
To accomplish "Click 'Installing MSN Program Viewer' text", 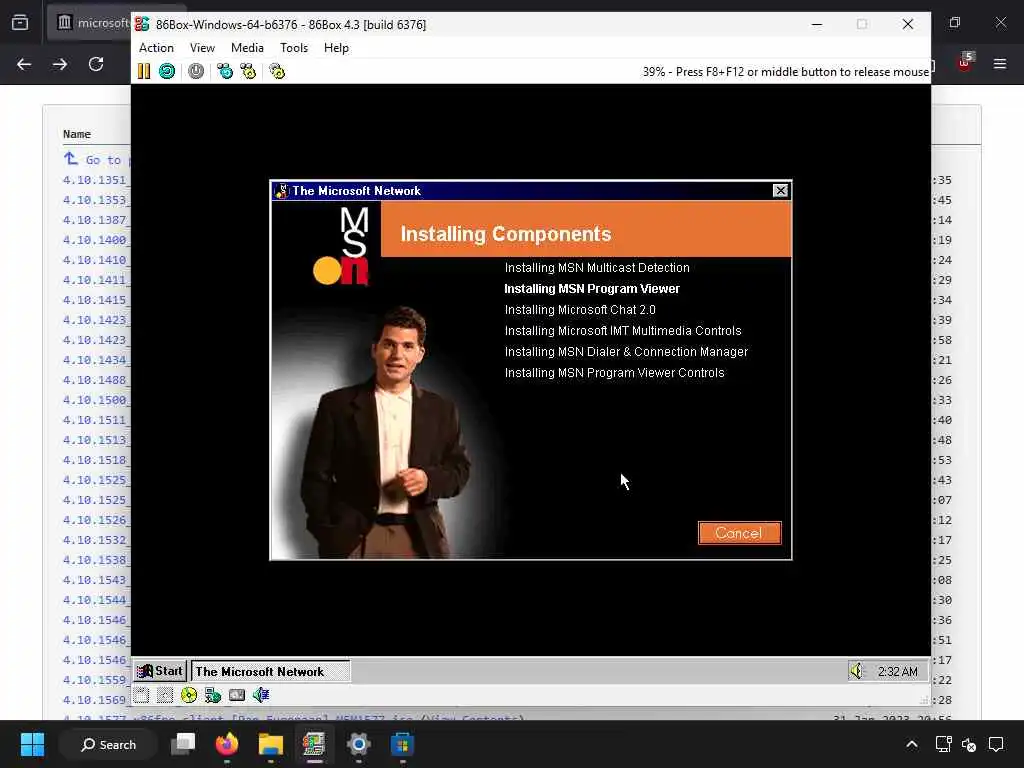I will tap(592, 289).
